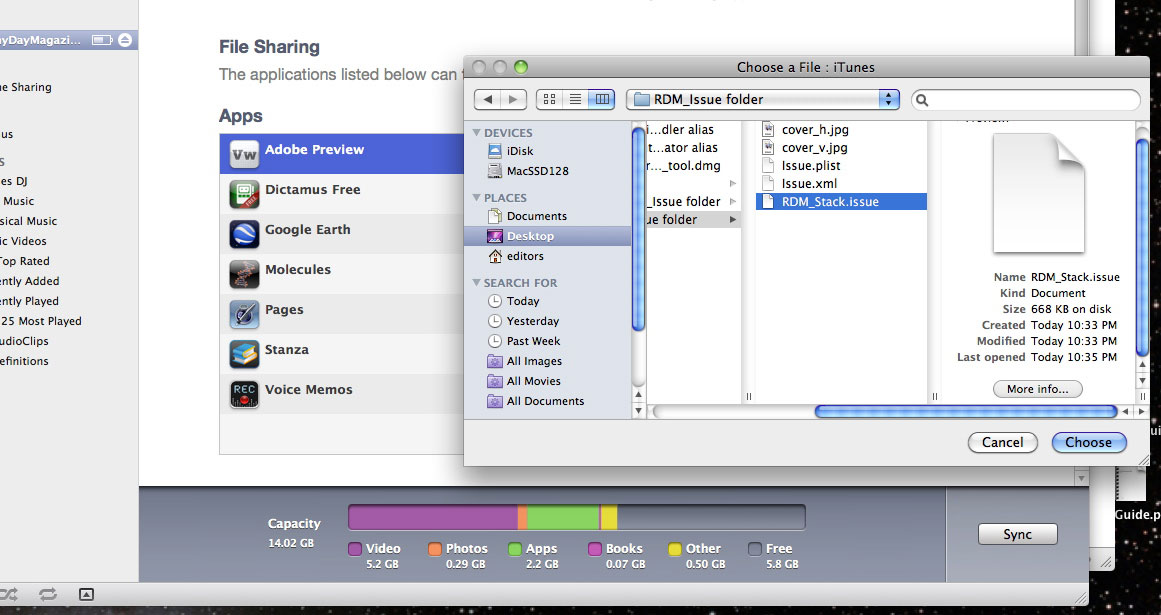The width and height of the screenshot is (1161, 615).
Task: Click the Sync button in iTunes
Action: point(1017,534)
